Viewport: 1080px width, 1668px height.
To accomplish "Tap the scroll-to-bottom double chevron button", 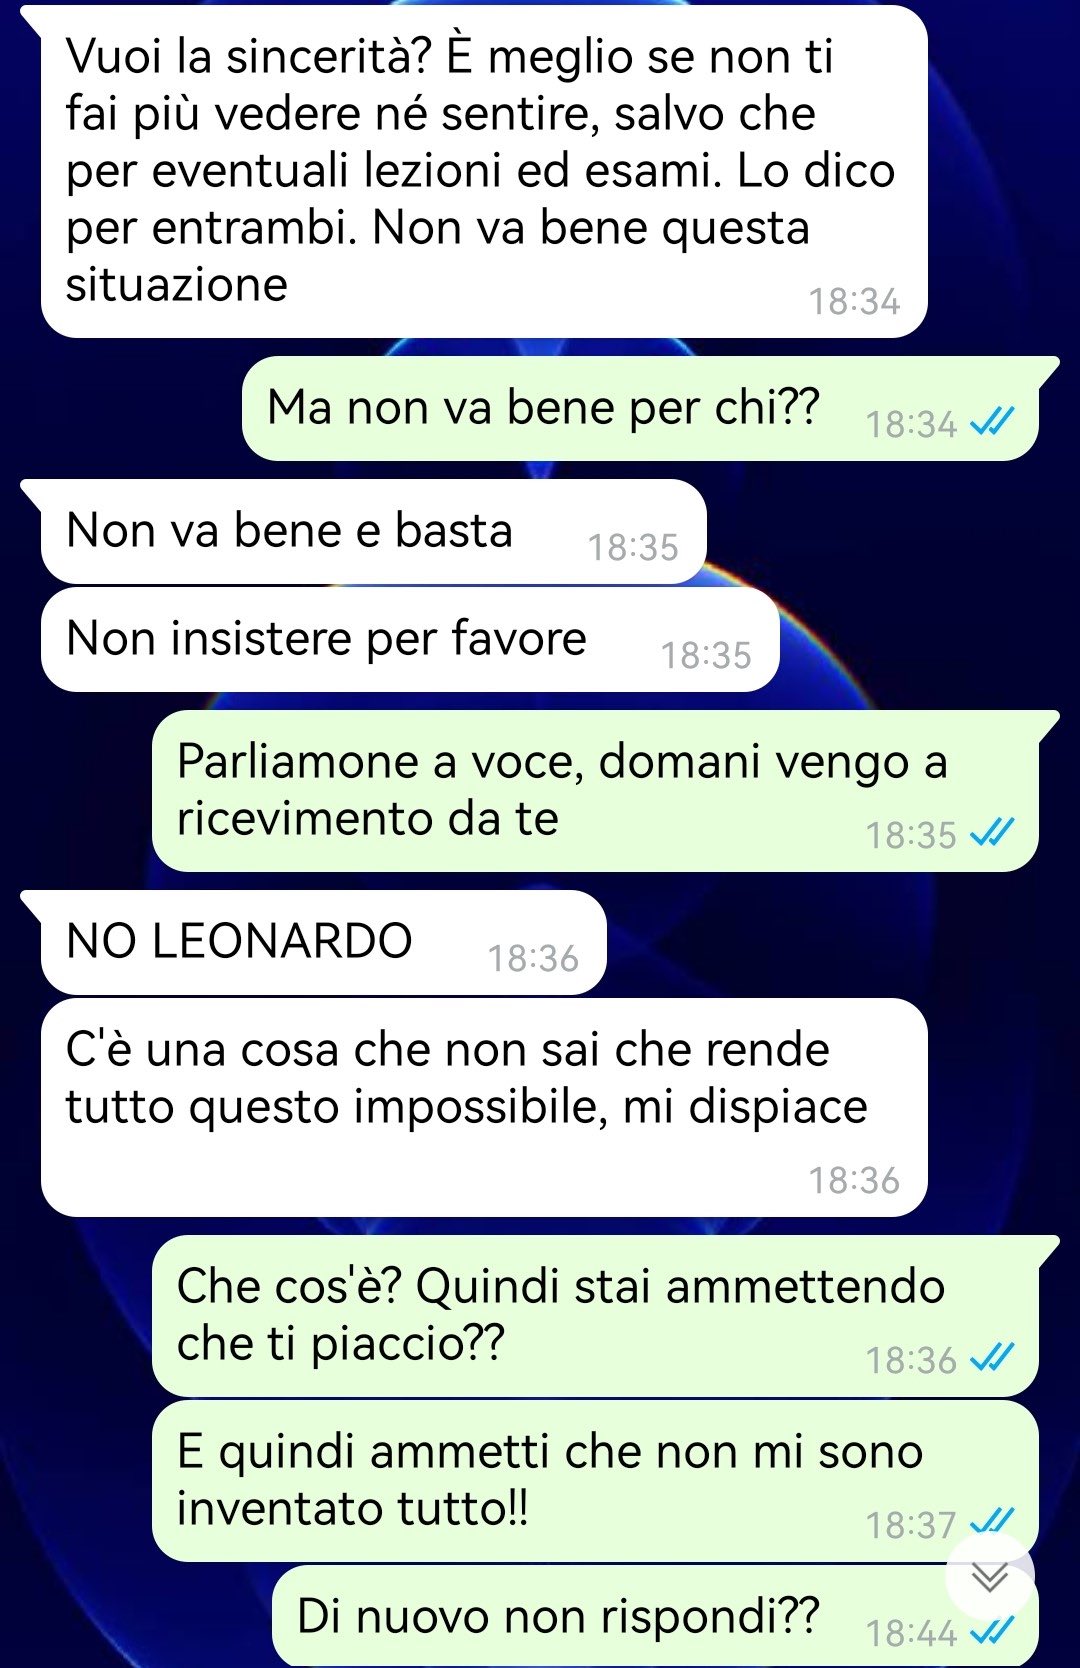I will 990,1578.
